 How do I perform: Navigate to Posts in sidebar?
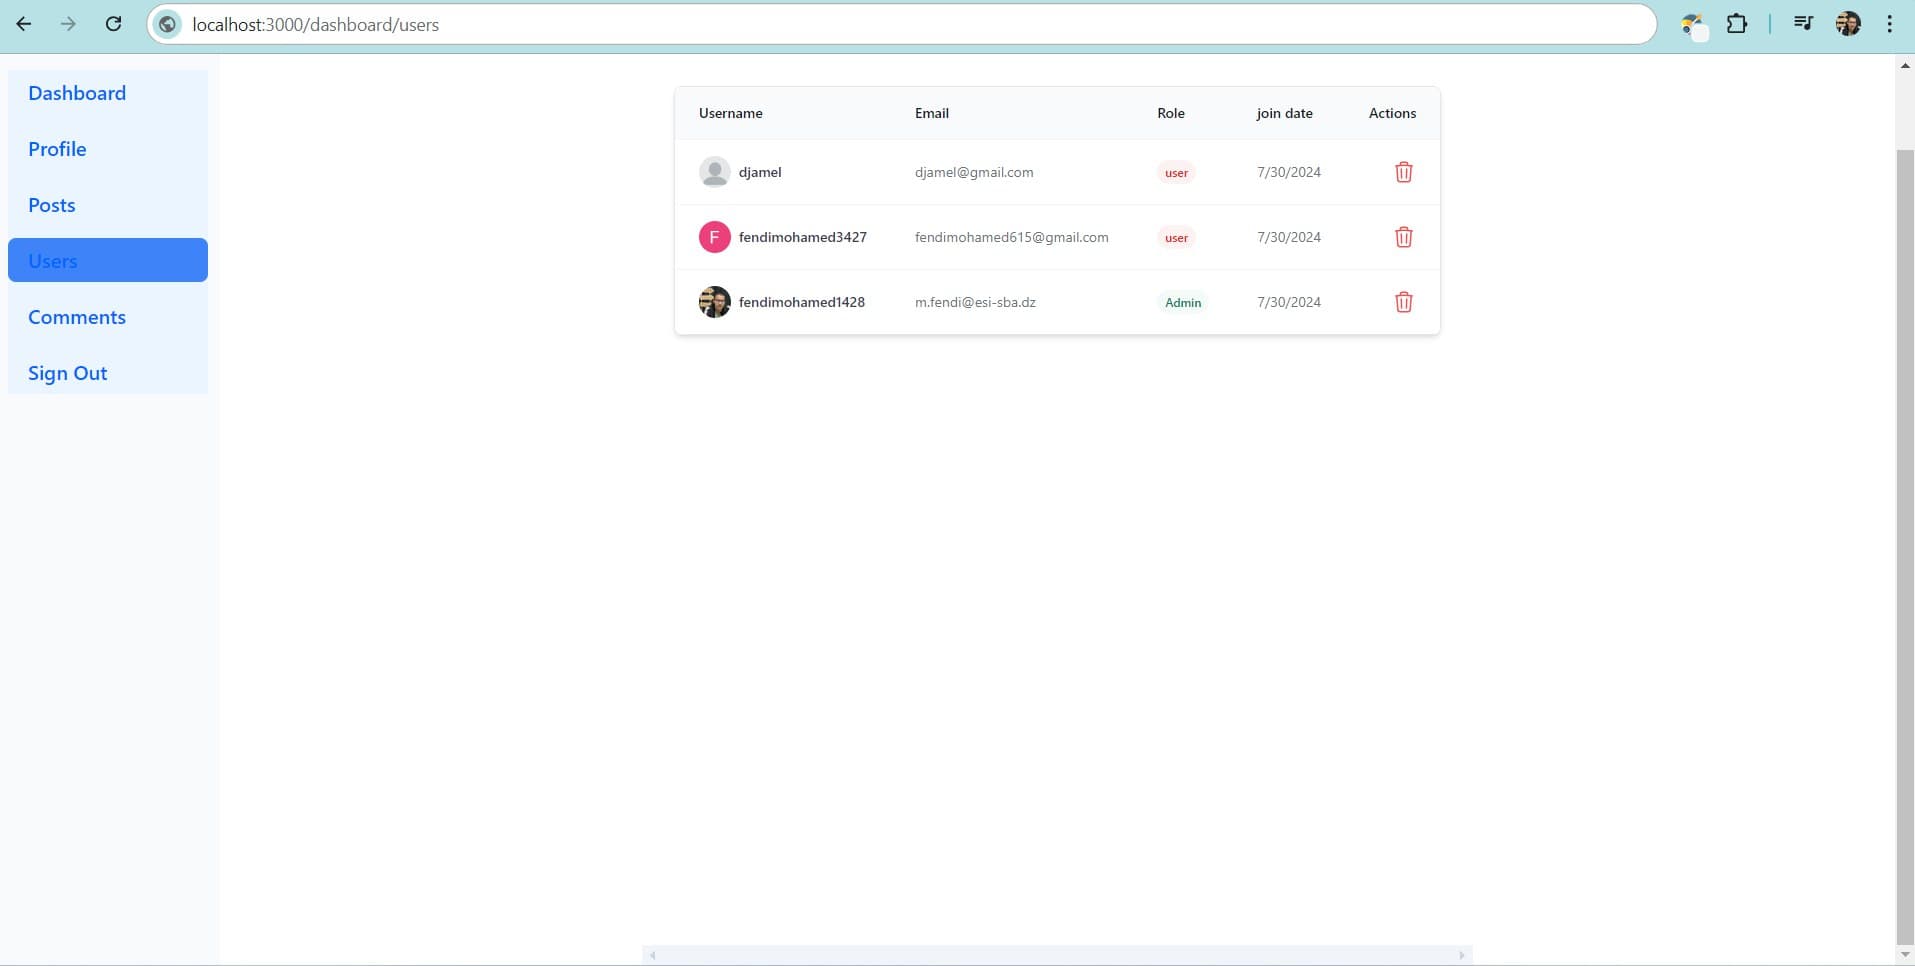(52, 205)
